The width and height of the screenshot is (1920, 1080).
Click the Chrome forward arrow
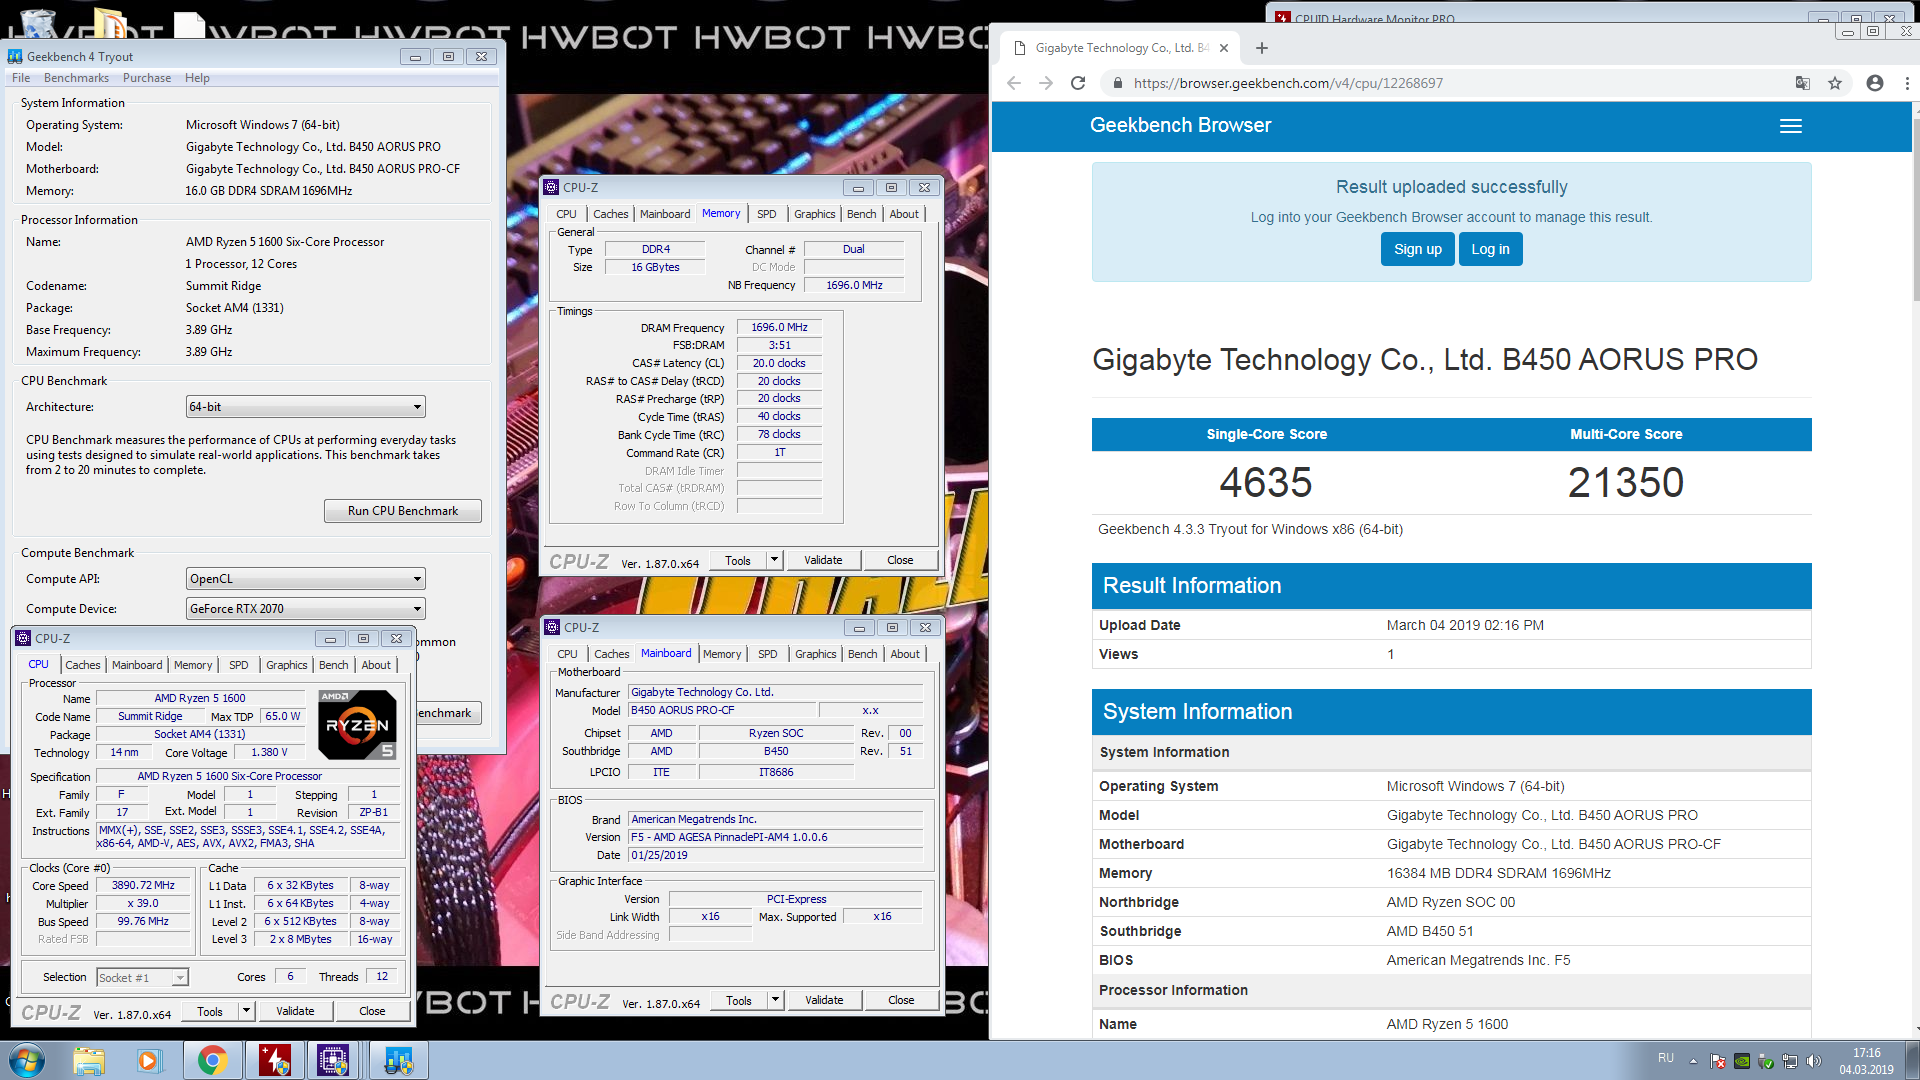click(x=1046, y=83)
